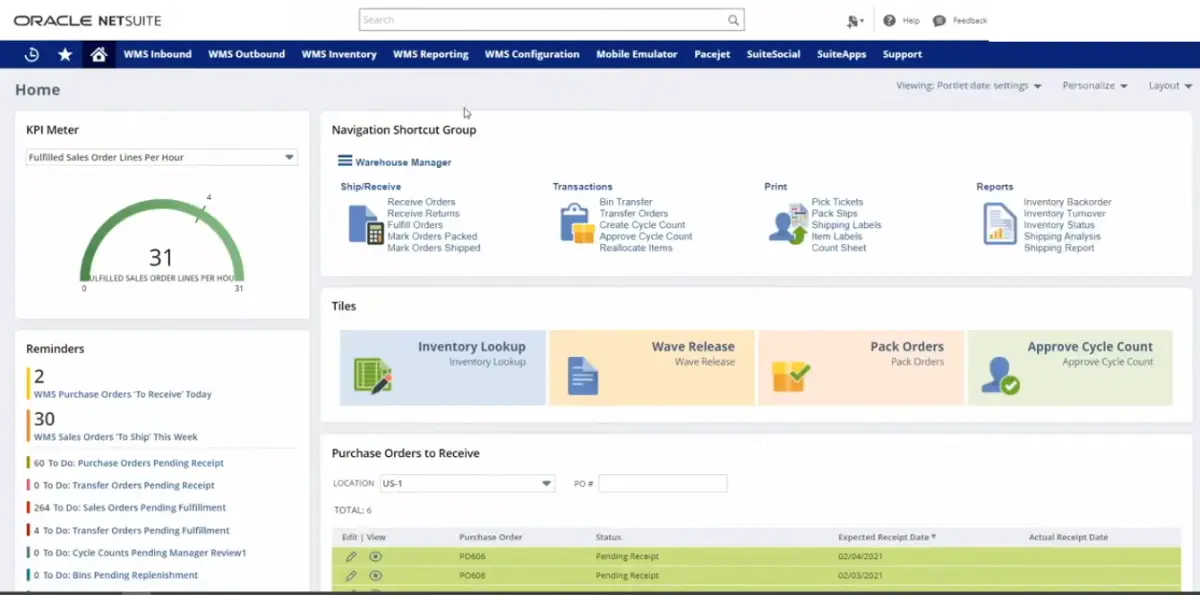The image size is (1200, 600).
Task: Open the Receive Orders link
Action: tap(421, 202)
